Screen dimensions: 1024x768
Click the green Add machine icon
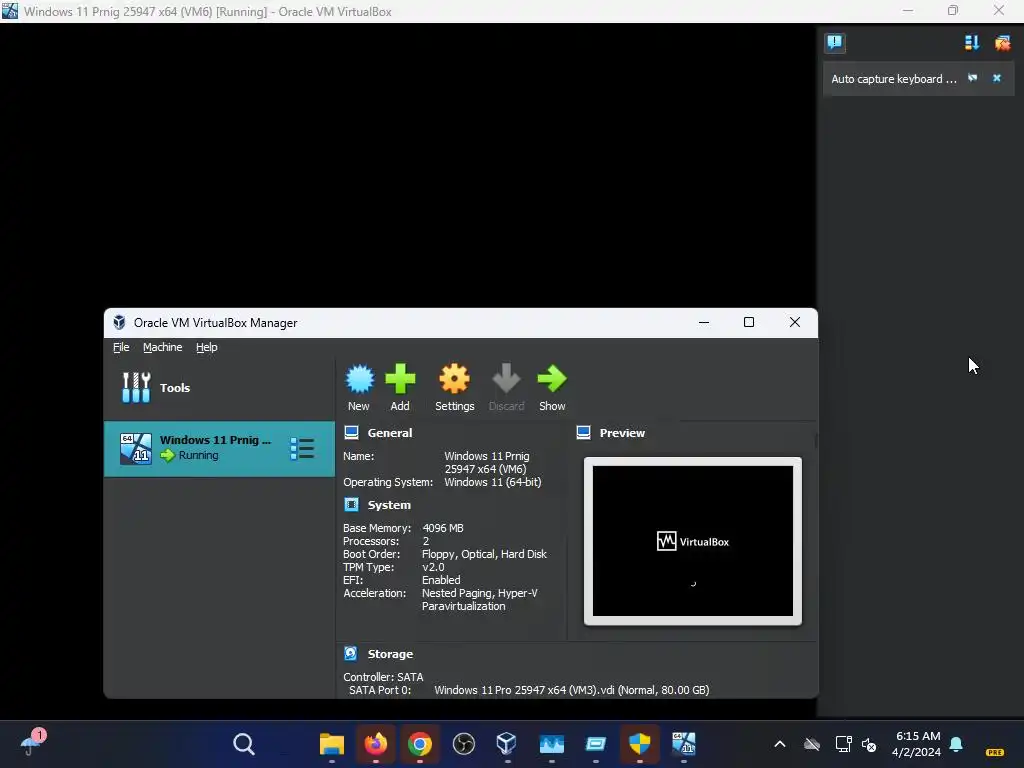point(400,379)
